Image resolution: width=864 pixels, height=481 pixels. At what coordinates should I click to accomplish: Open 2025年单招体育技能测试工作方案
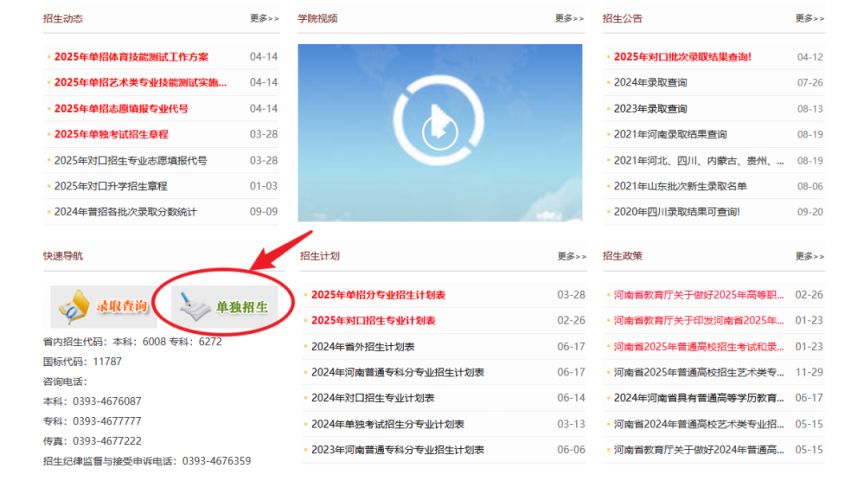(131, 57)
